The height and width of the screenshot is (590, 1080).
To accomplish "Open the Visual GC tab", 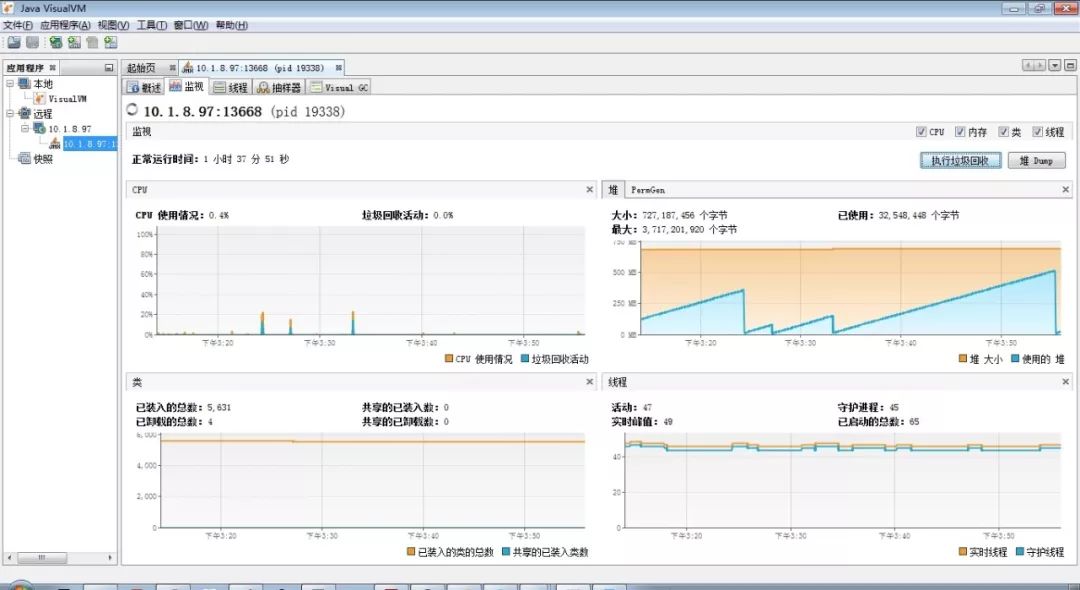I will click(x=339, y=87).
